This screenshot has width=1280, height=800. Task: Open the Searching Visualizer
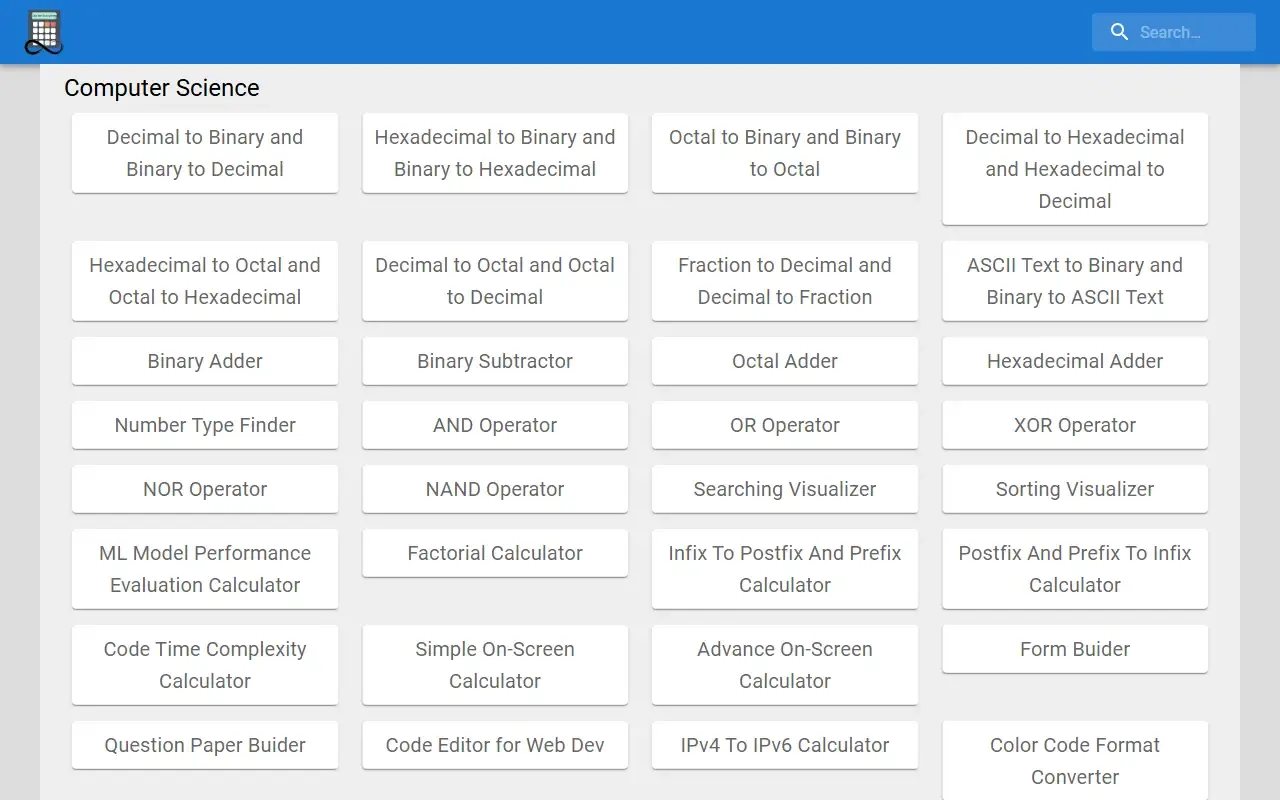tap(785, 489)
